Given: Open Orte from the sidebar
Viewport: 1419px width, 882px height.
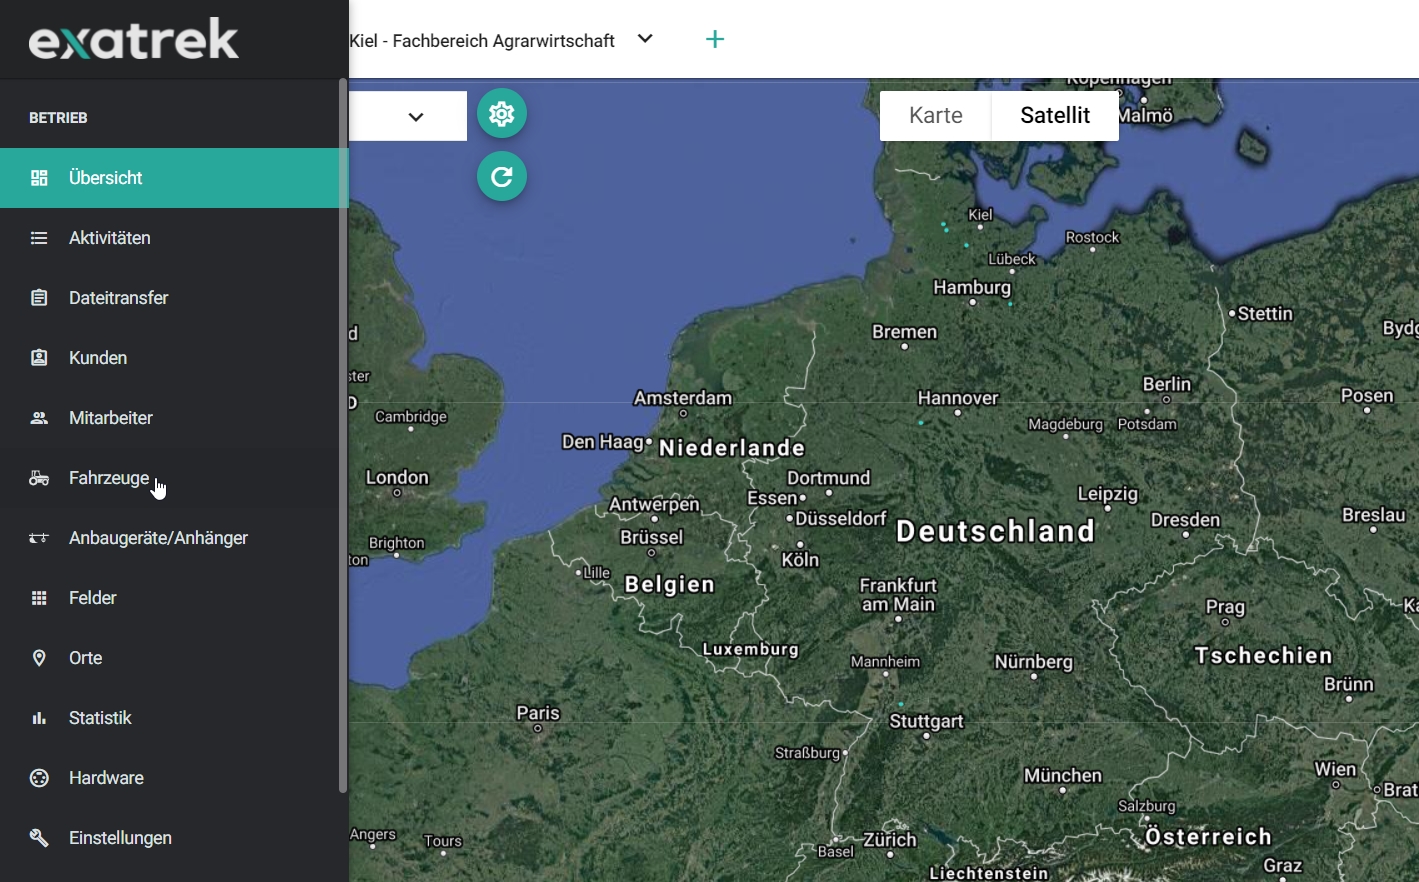Looking at the screenshot, I should point(170,658).
